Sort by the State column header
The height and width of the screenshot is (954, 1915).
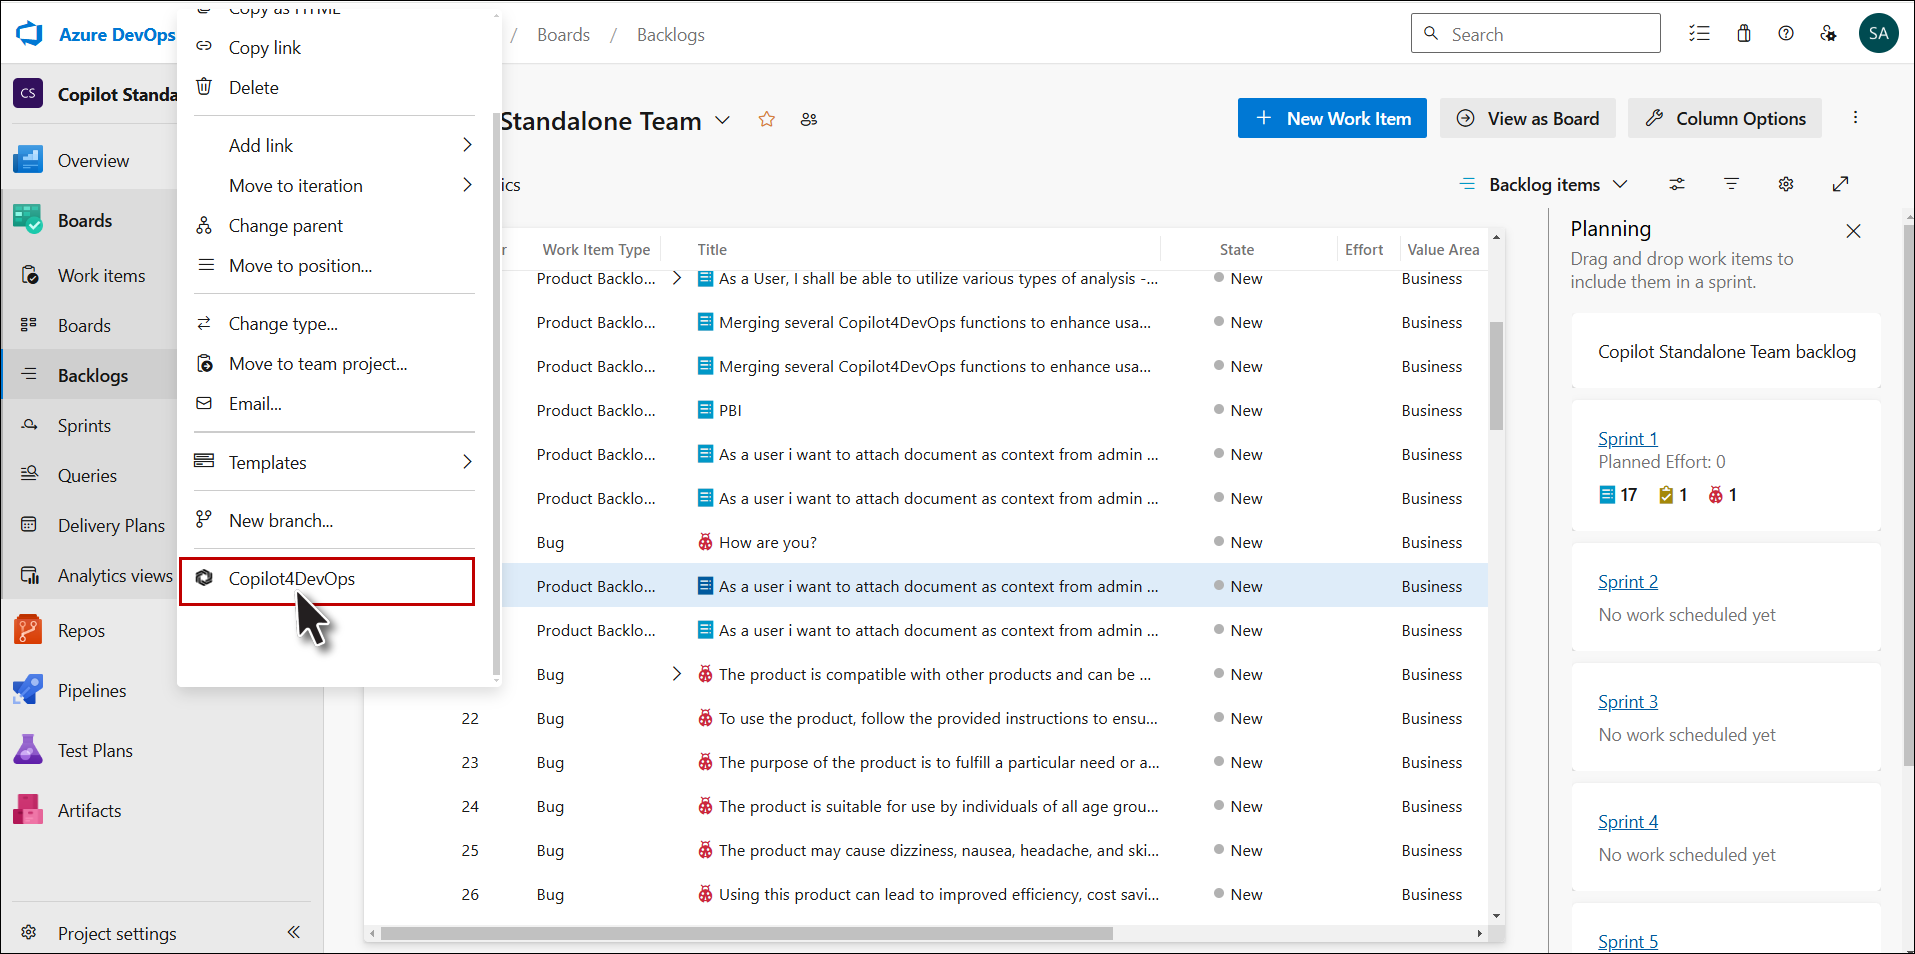click(x=1237, y=249)
